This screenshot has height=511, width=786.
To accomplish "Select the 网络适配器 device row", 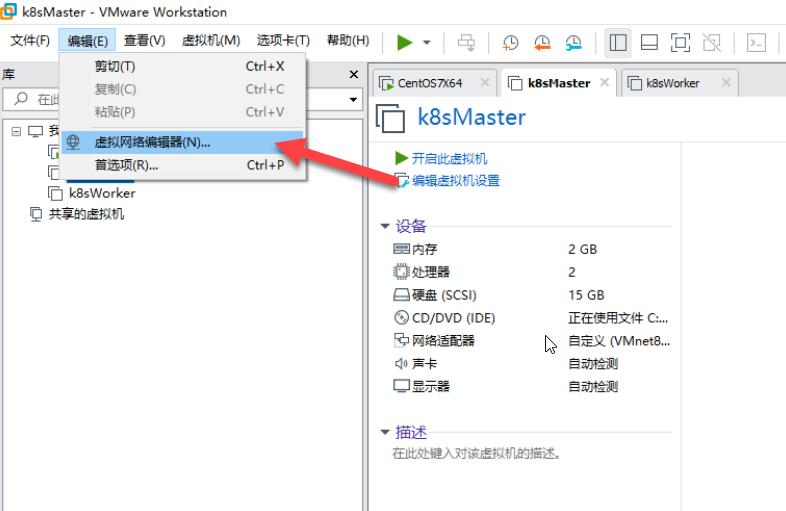I will click(x=531, y=341).
